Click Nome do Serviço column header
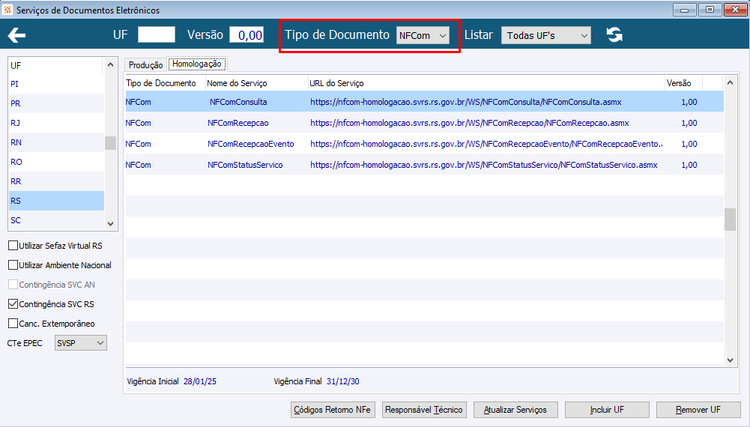The width and height of the screenshot is (750, 427). [256, 83]
